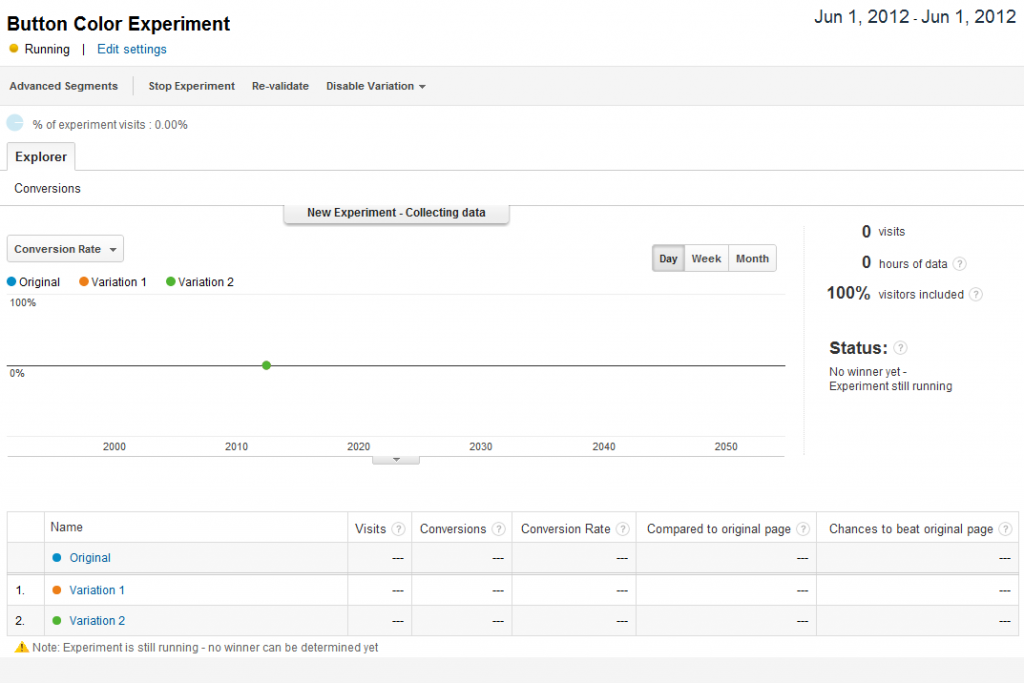Click the Status help question mark

click(x=901, y=348)
